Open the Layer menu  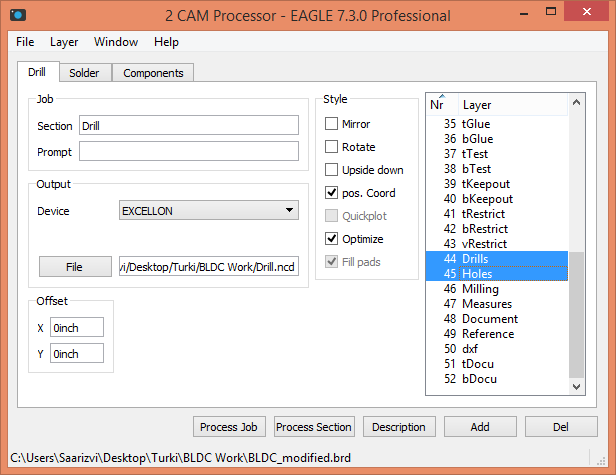(64, 42)
